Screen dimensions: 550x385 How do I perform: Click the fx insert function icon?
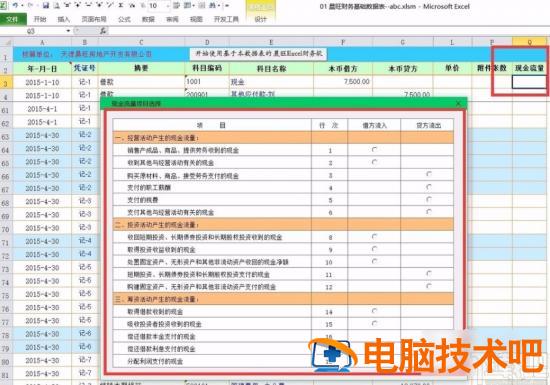103,31
